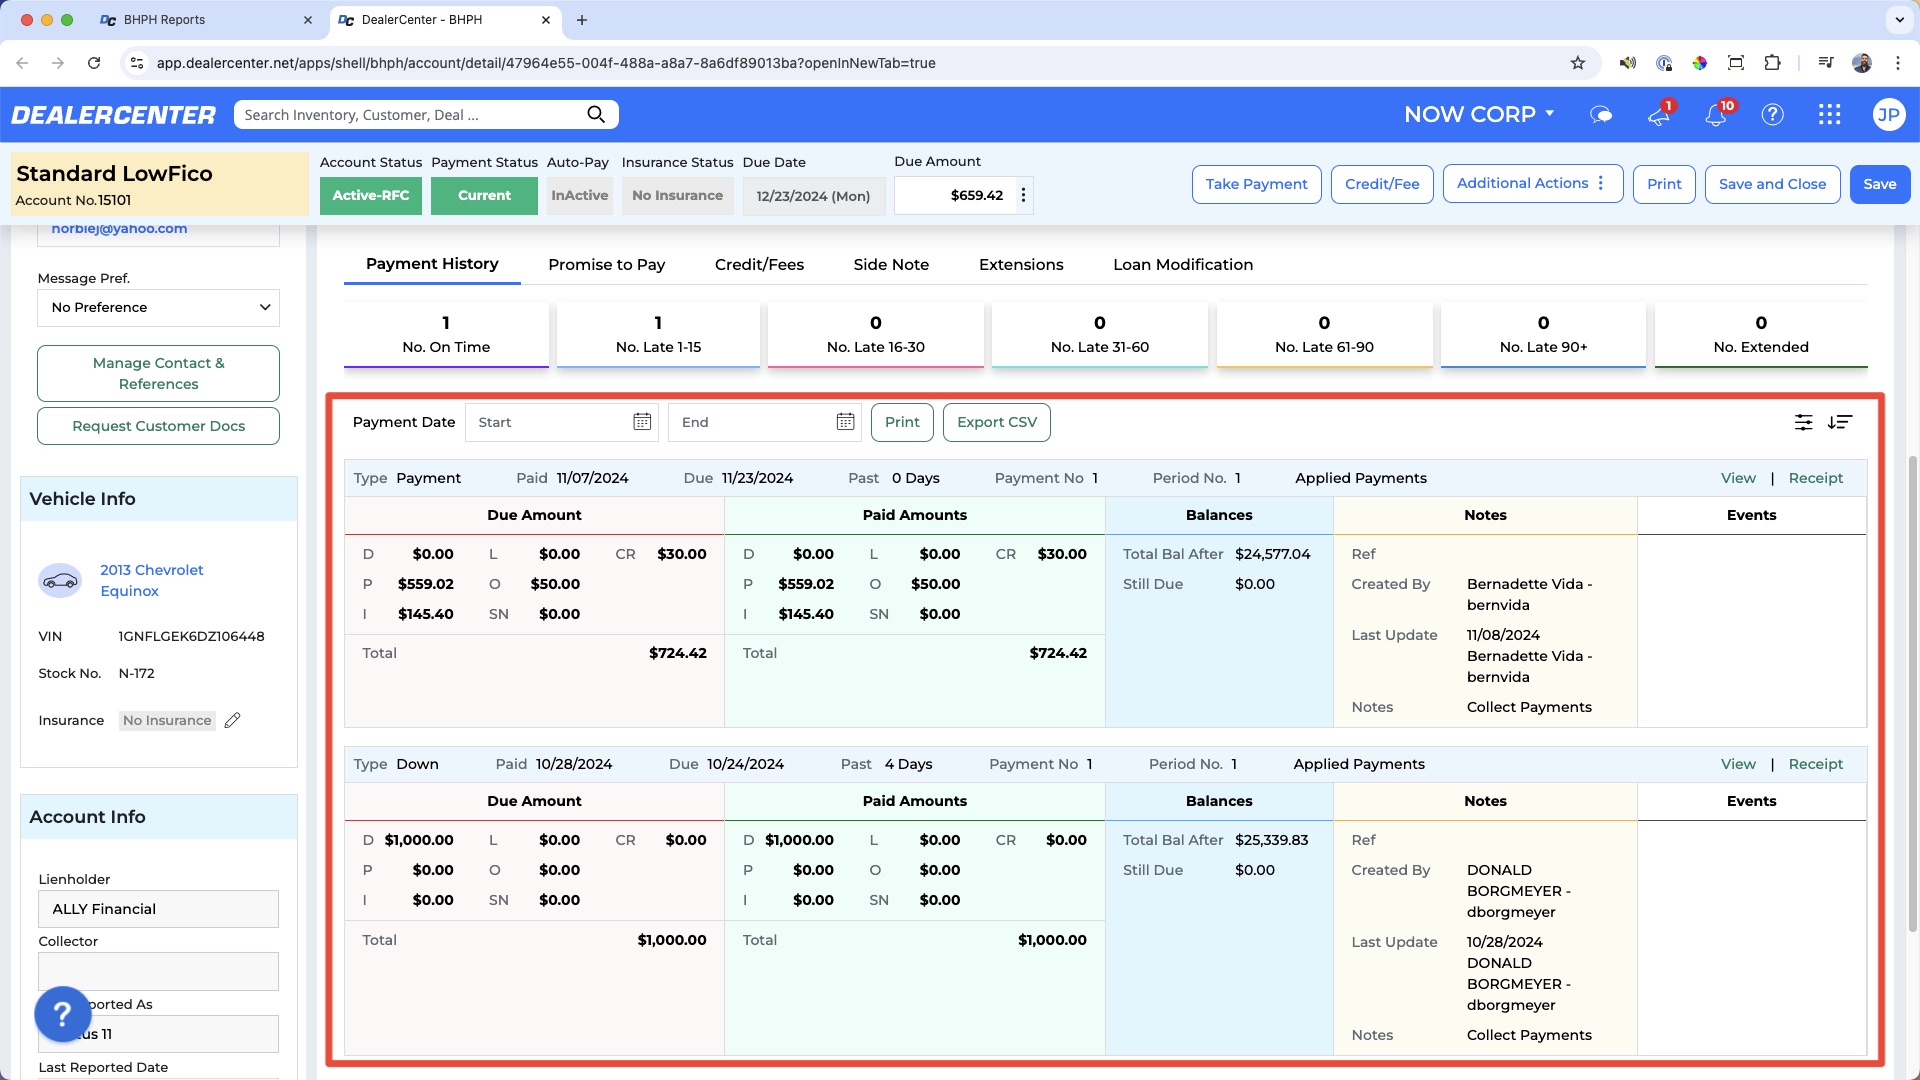
Task: Click the tab audio speaker icon
Action: 1628,63
